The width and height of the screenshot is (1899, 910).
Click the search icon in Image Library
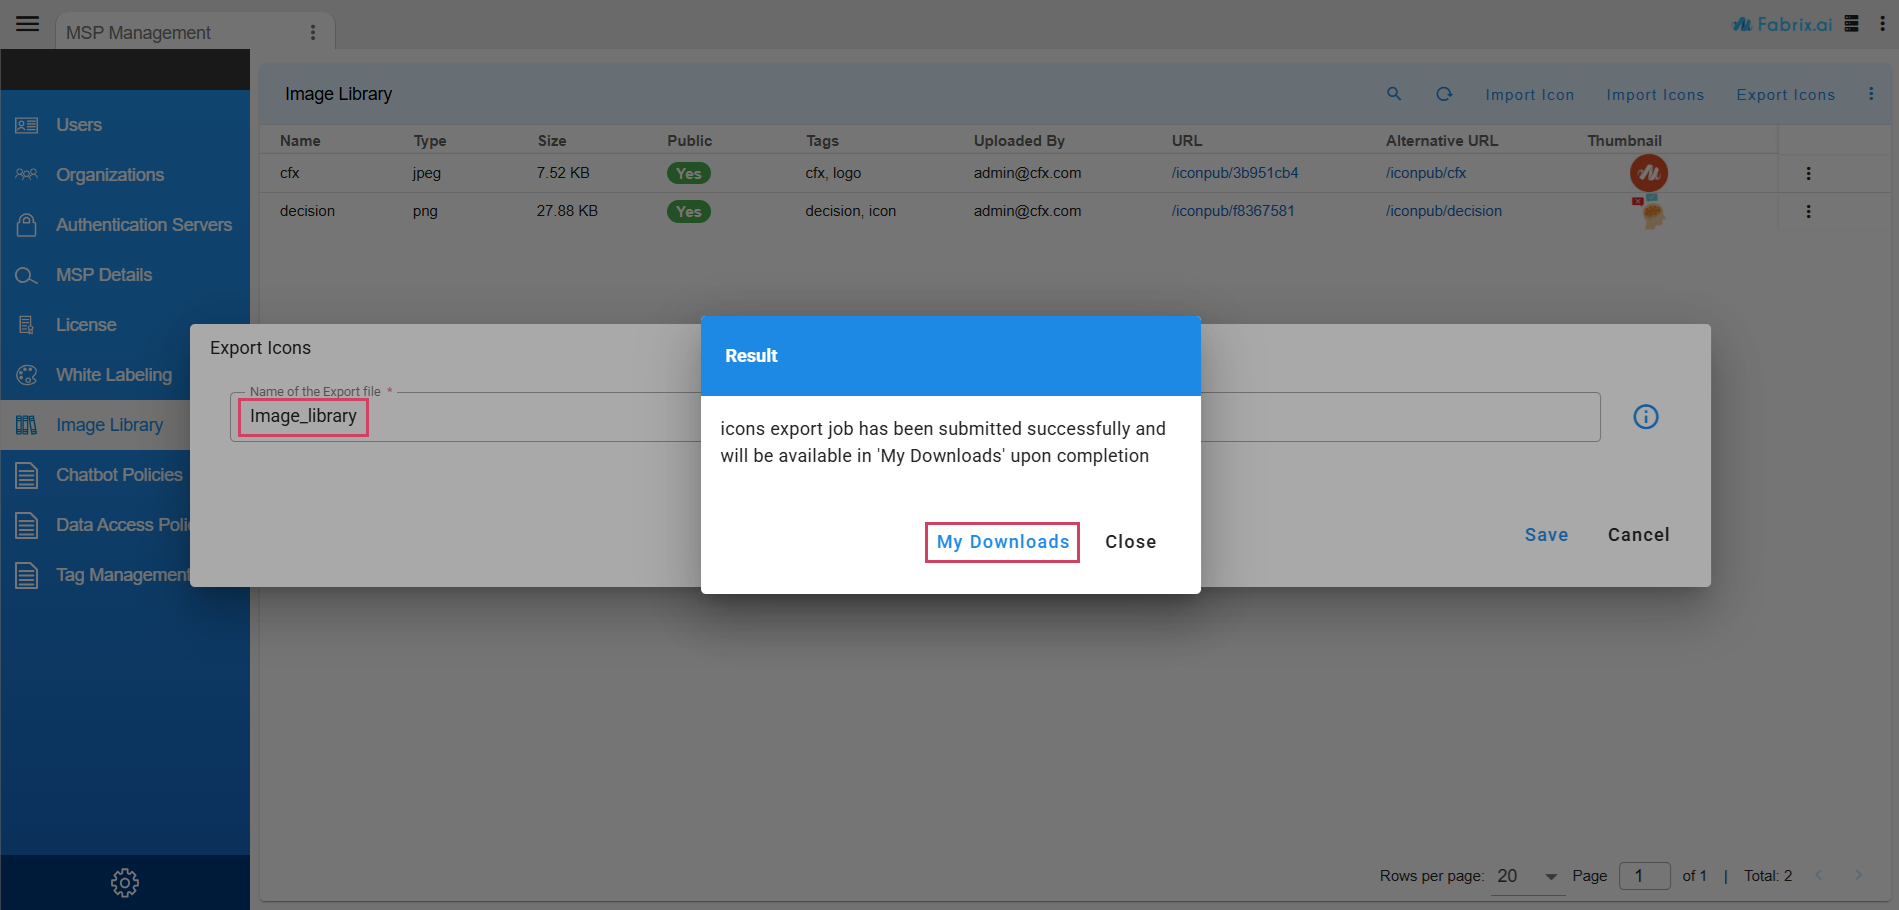[1394, 94]
